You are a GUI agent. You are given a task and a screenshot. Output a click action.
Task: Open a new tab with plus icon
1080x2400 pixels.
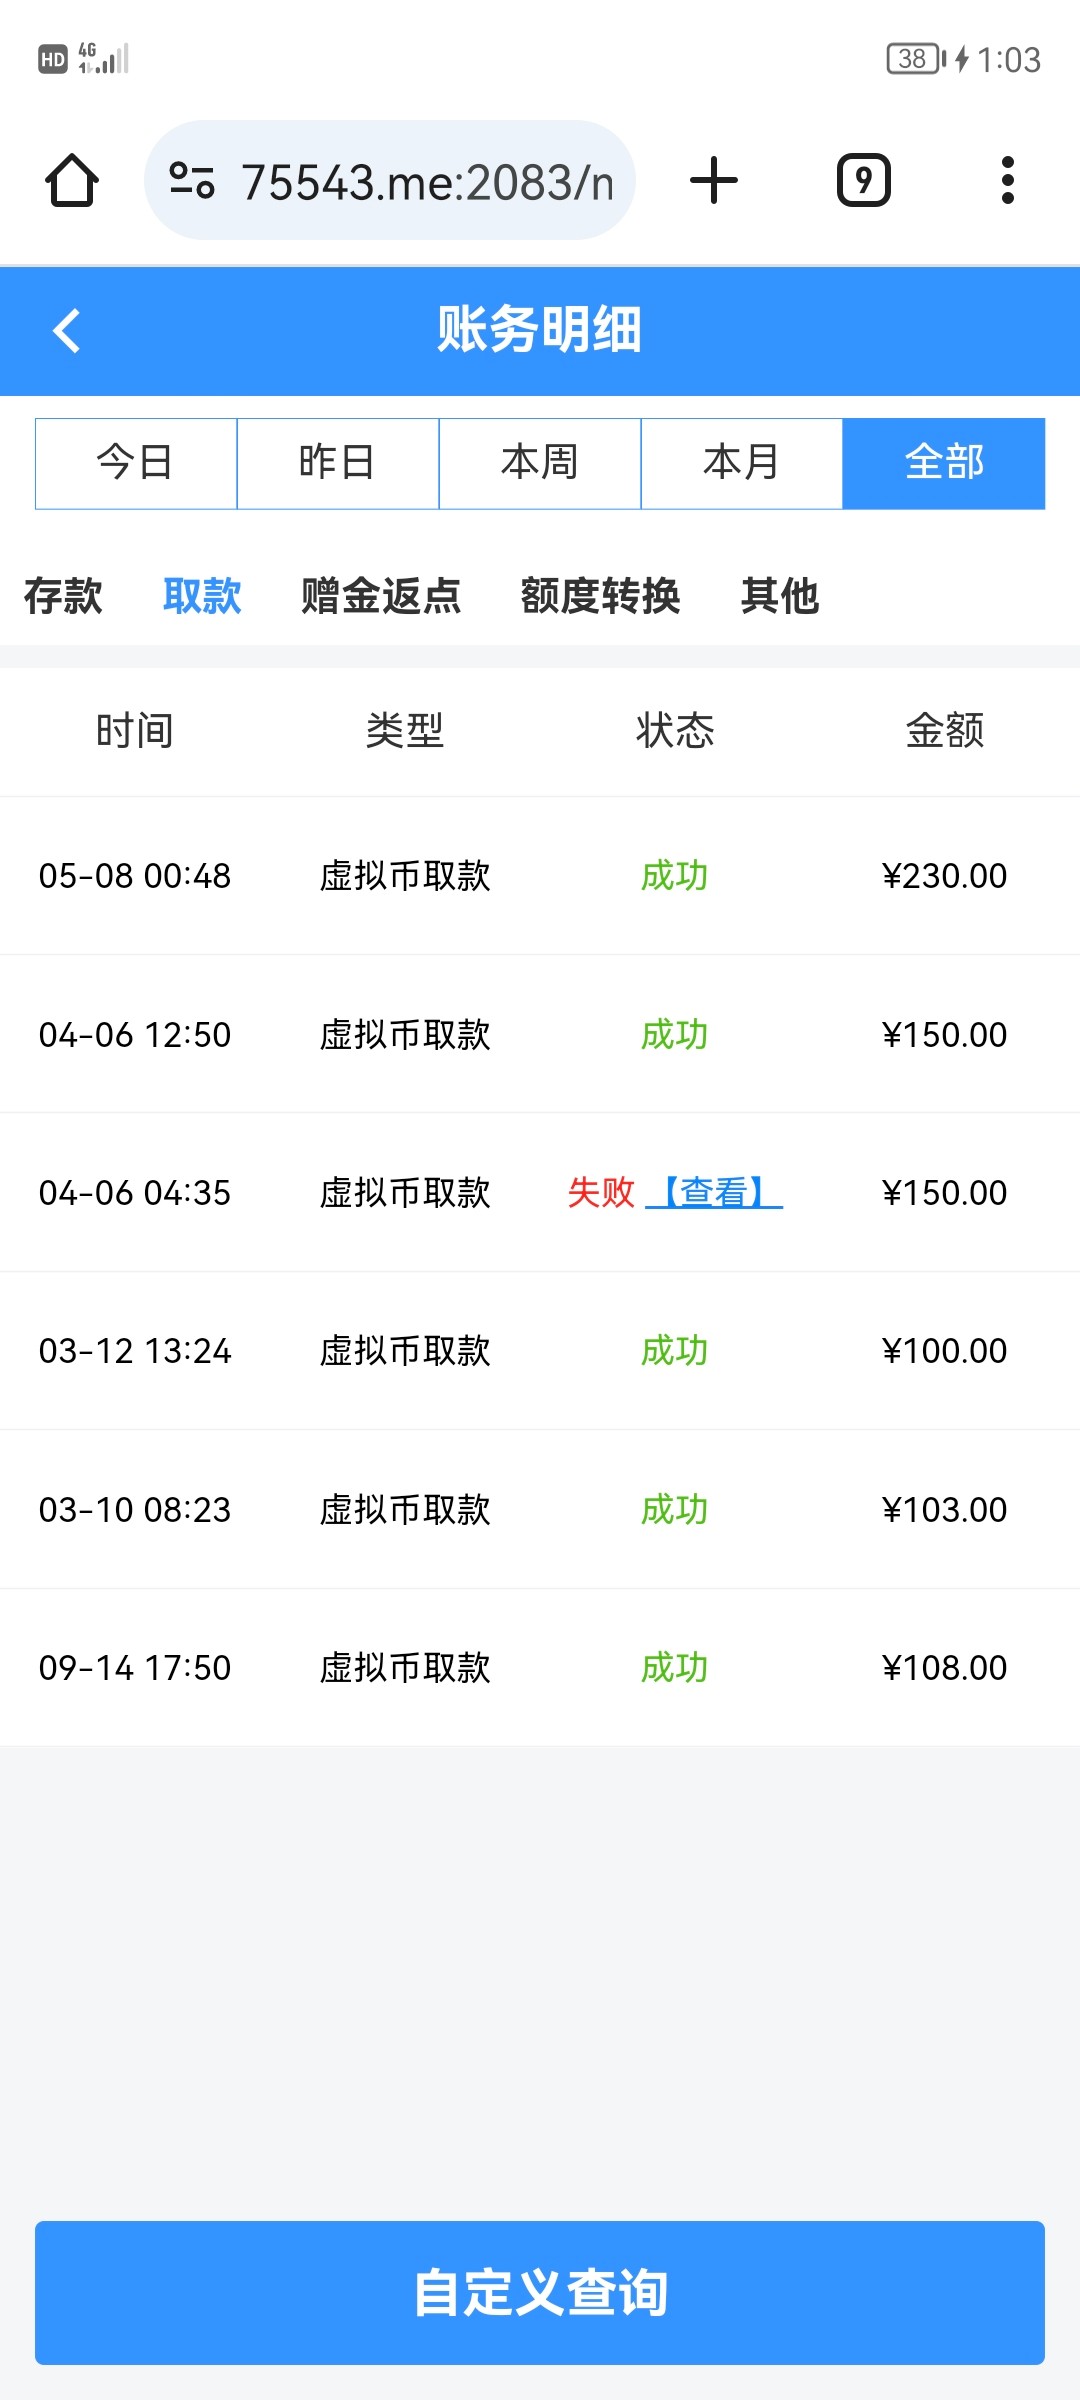[714, 181]
